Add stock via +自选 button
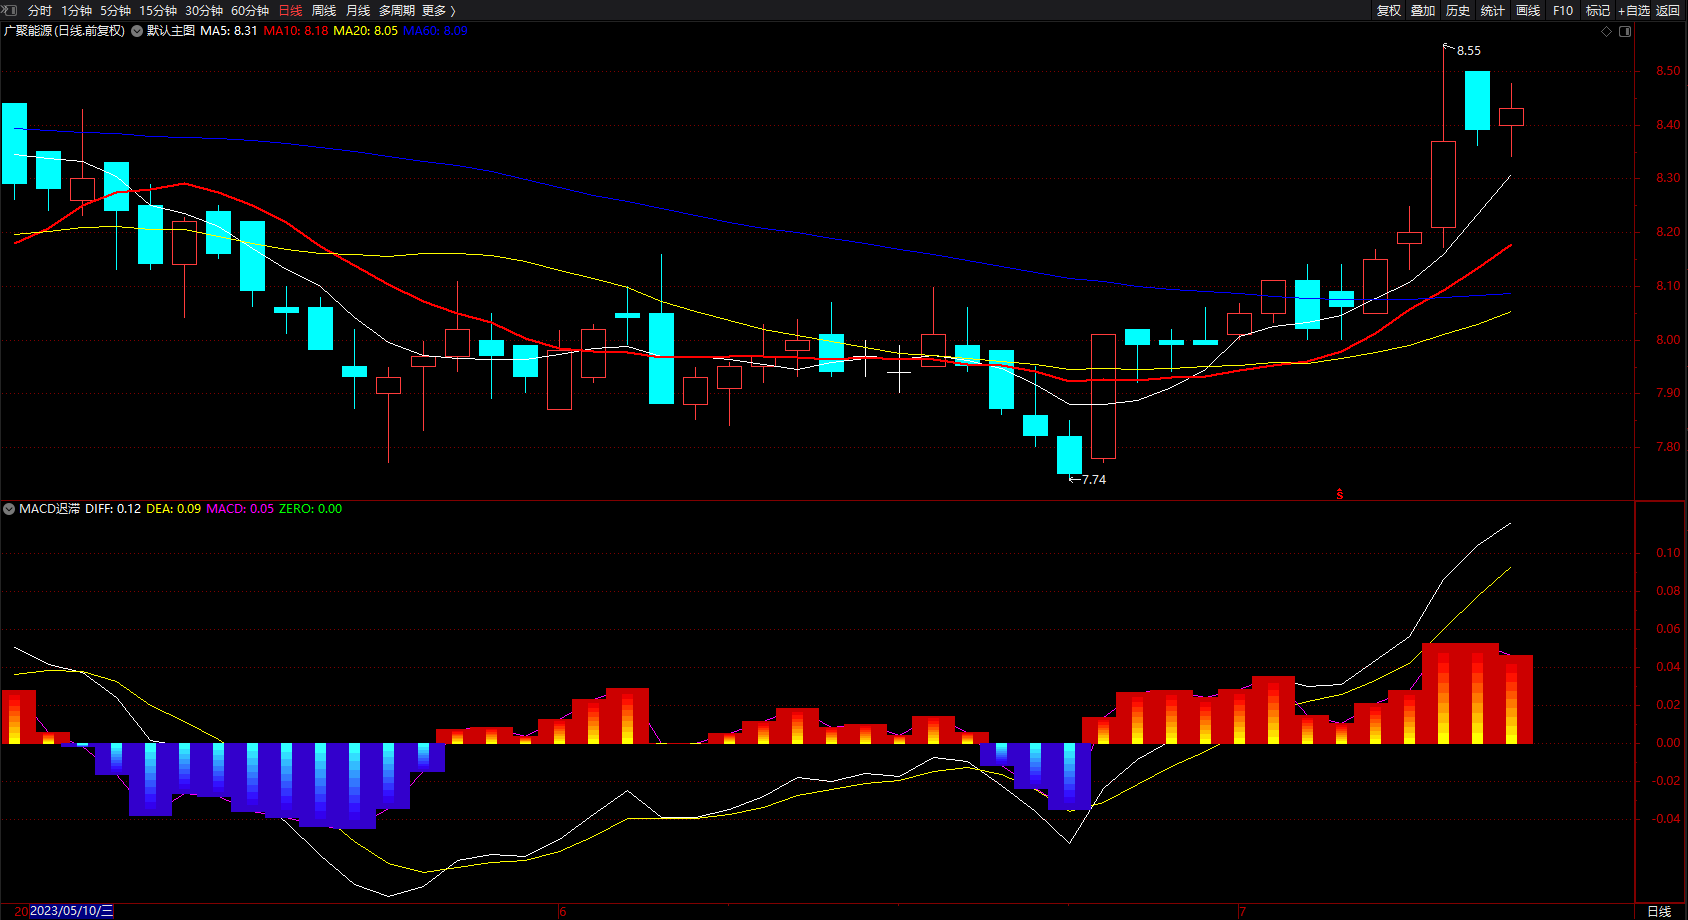The image size is (1688, 920). pyautogui.click(x=1634, y=10)
